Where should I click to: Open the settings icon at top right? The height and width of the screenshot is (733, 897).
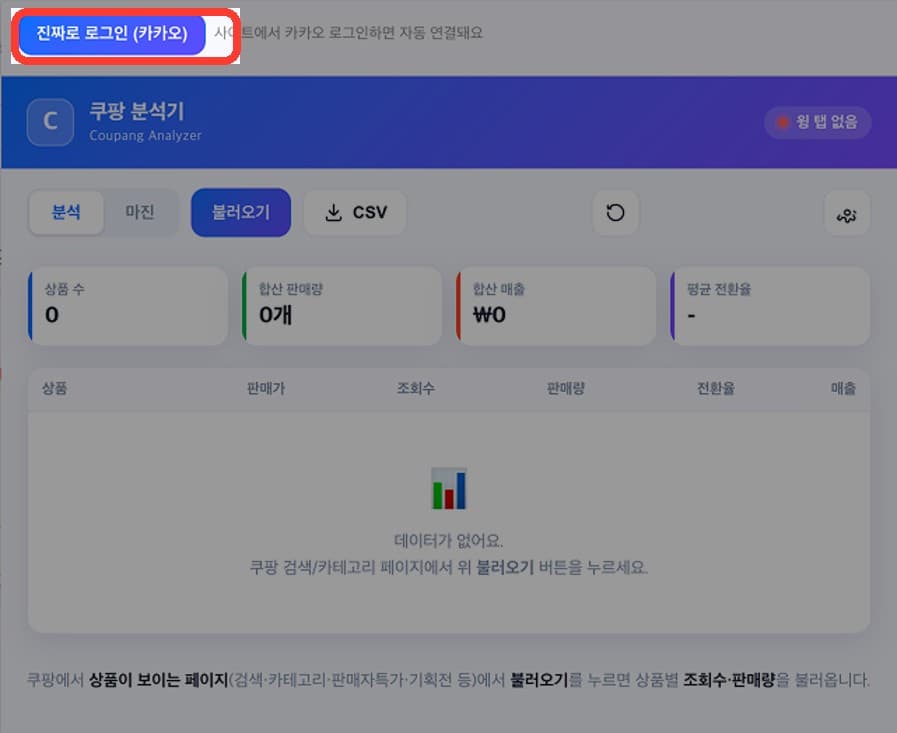[847, 214]
